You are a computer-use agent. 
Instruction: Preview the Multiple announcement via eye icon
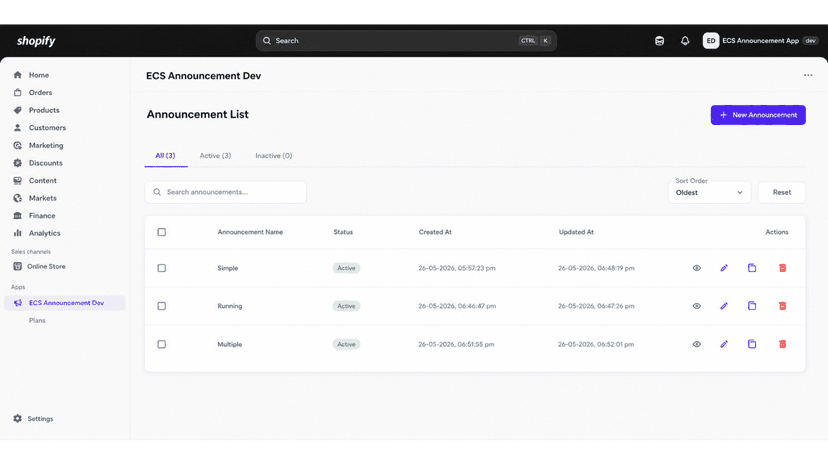coord(697,344)
